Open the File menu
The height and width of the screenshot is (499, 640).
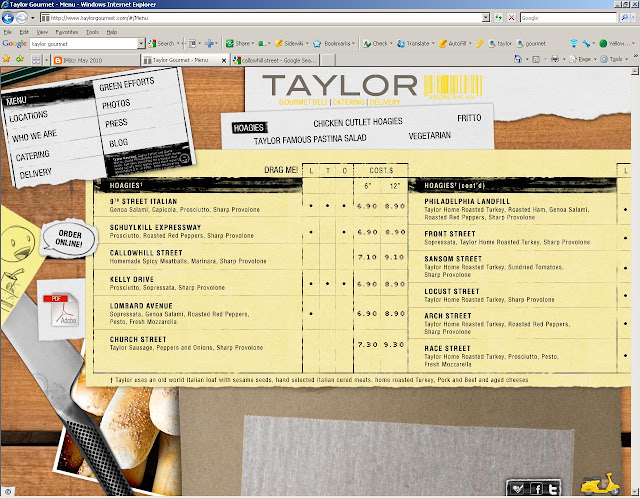click(x=7, y=32)
